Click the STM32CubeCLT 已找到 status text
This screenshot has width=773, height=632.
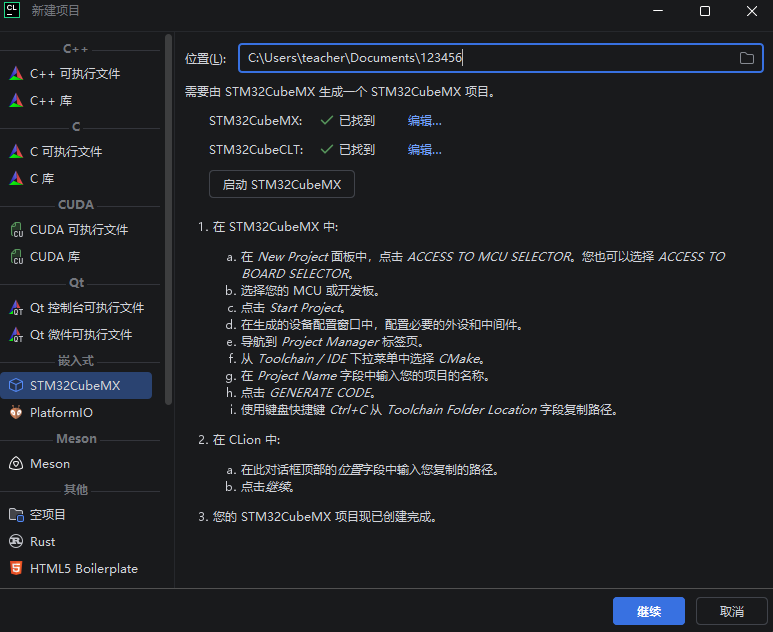coord(357,150)
